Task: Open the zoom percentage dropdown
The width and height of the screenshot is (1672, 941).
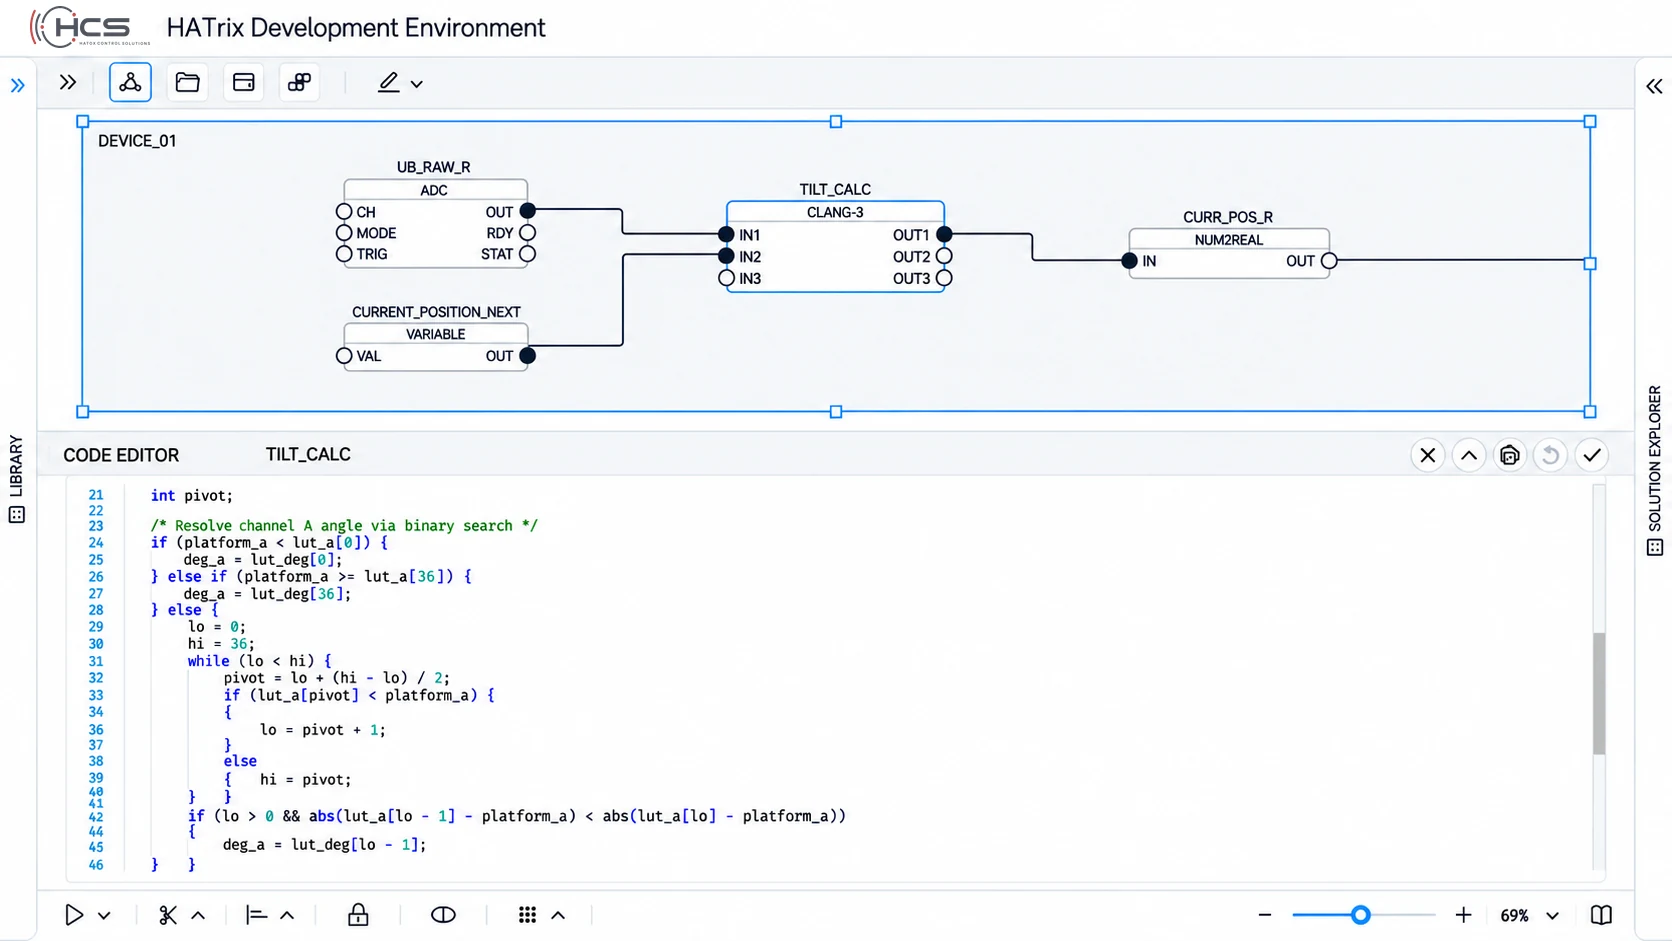Action: [x=1552, y=916]
